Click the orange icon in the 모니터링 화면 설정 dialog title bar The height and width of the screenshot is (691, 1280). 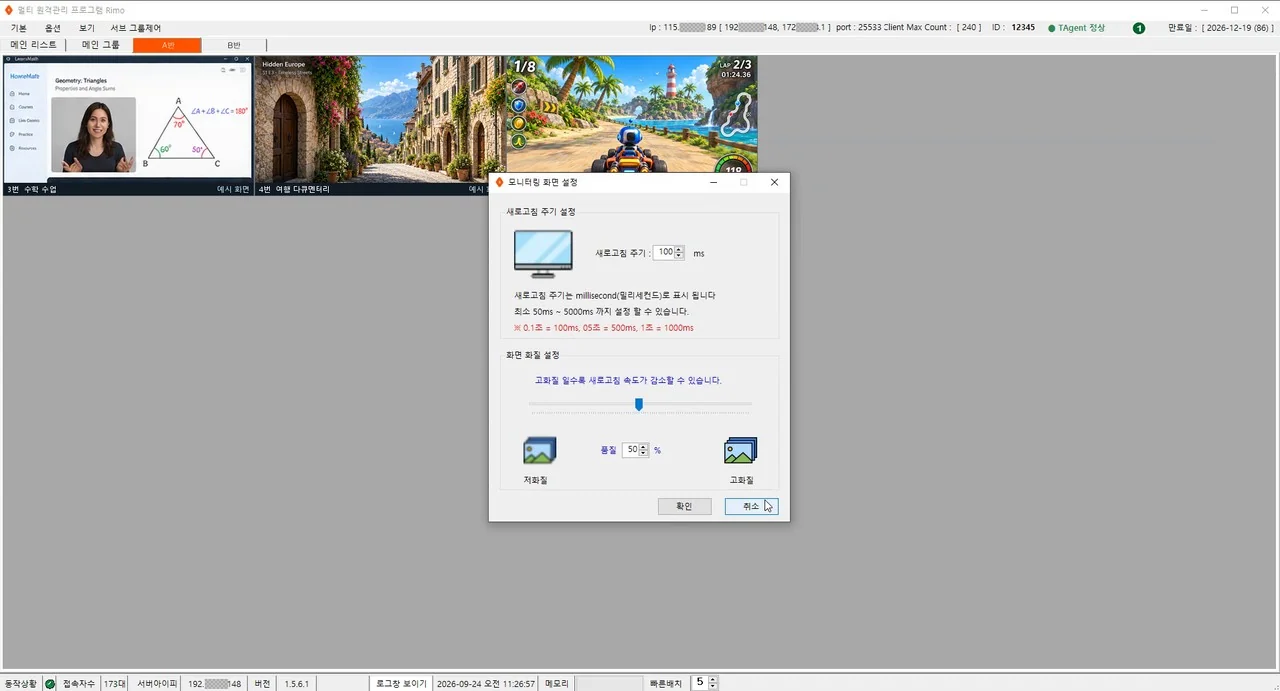(x=500, y=182)
